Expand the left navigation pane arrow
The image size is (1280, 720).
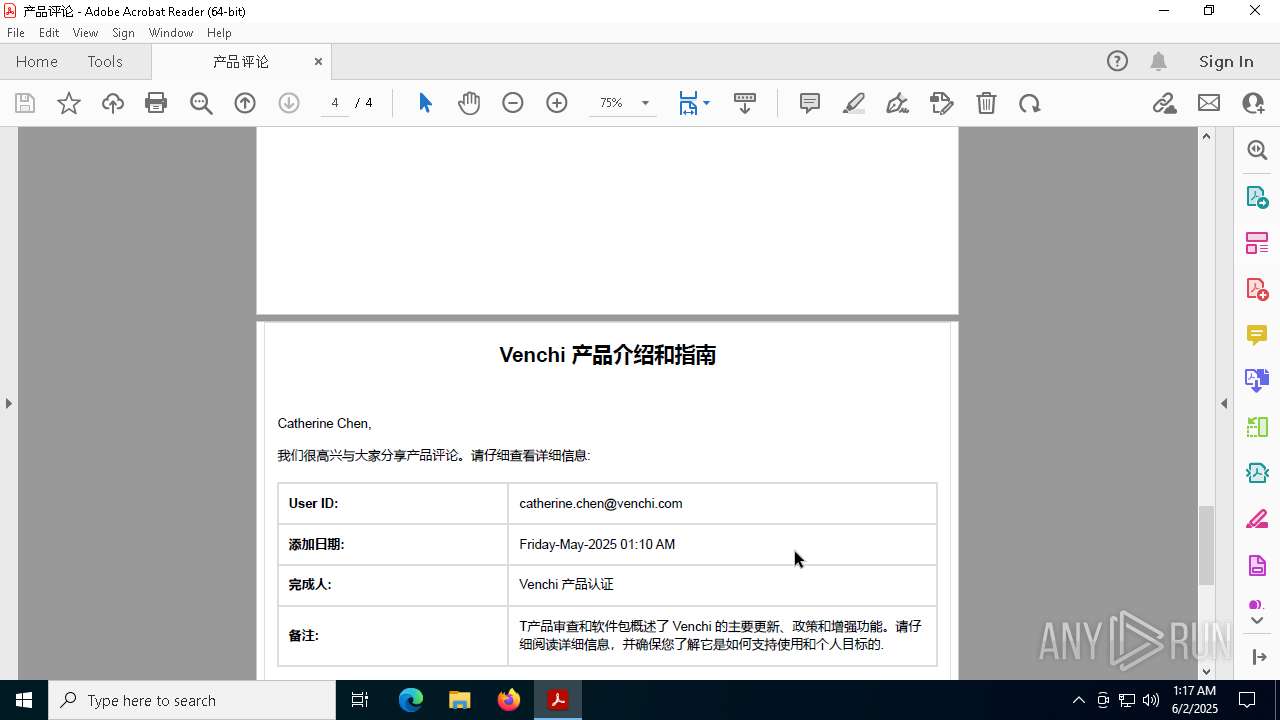point(8,403)
